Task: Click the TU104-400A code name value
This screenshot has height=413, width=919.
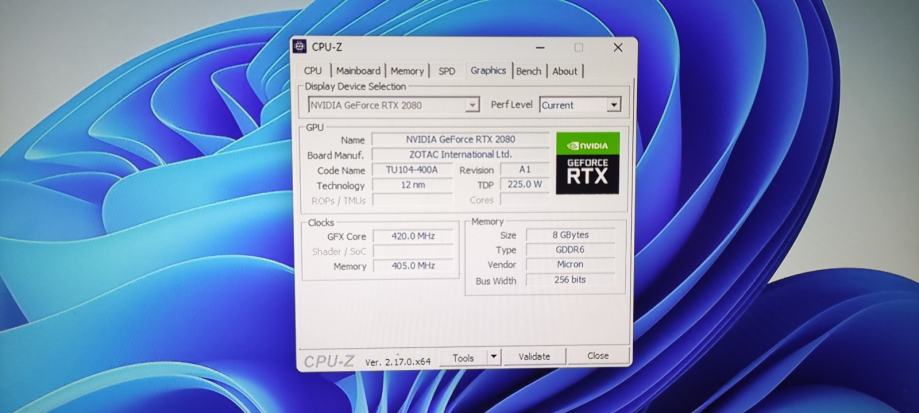Action: click(x=413, y=170)
